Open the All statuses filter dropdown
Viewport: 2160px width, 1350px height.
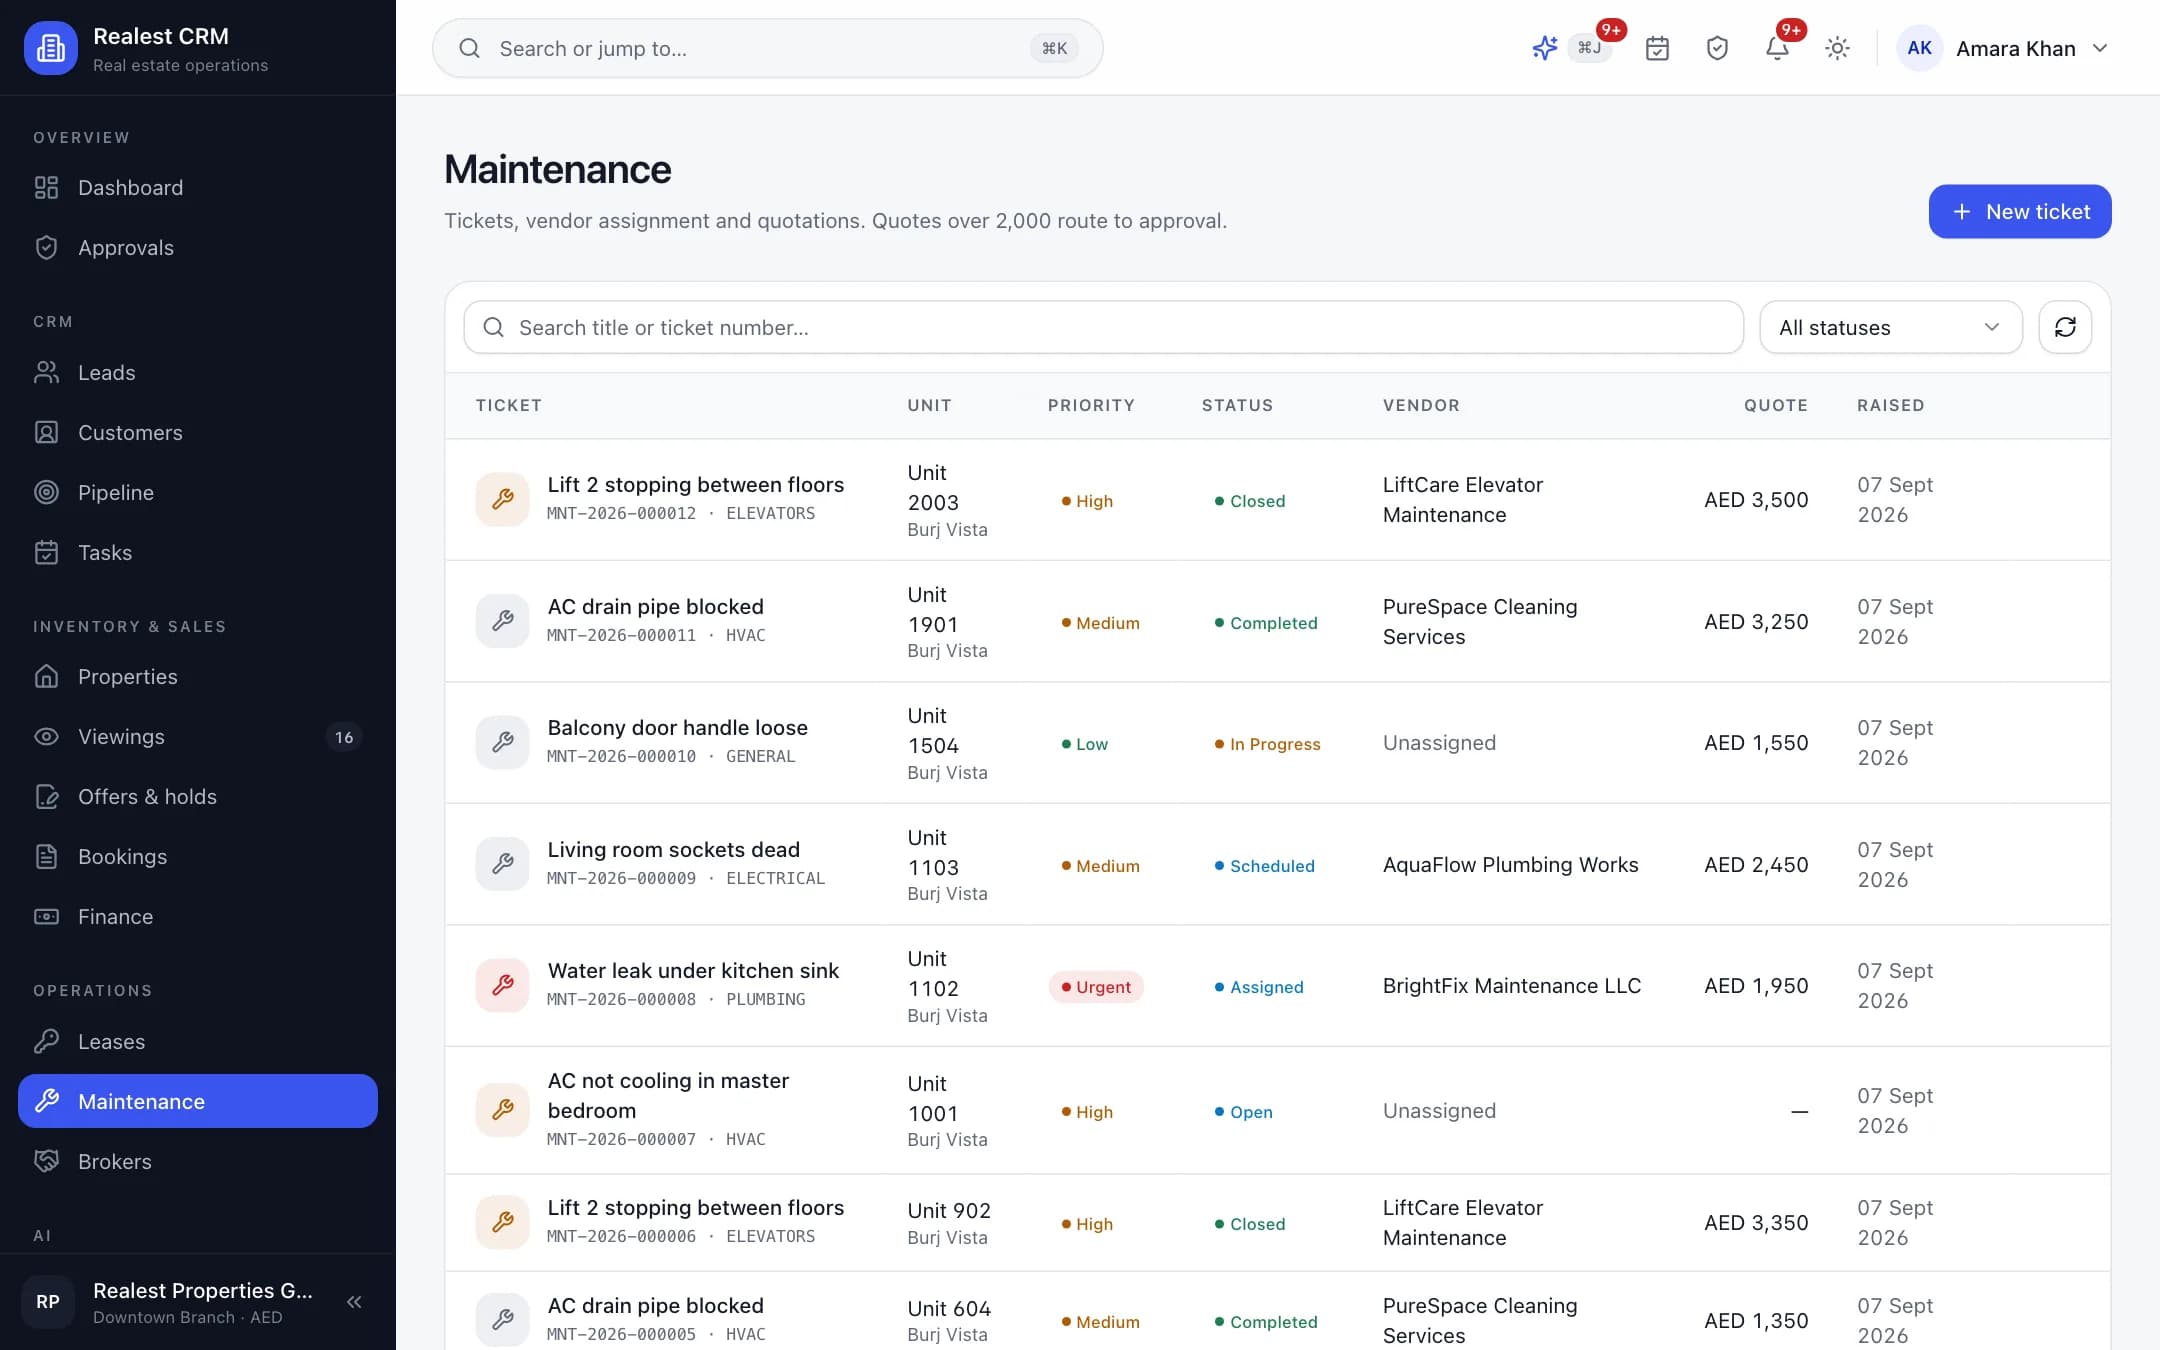(1891, 327)
